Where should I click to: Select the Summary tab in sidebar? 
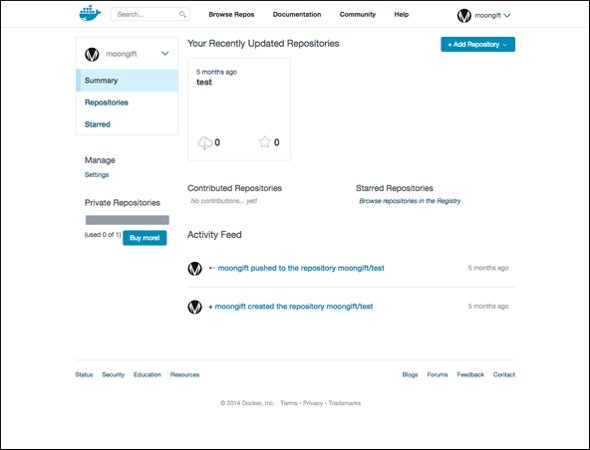point(127,80)
